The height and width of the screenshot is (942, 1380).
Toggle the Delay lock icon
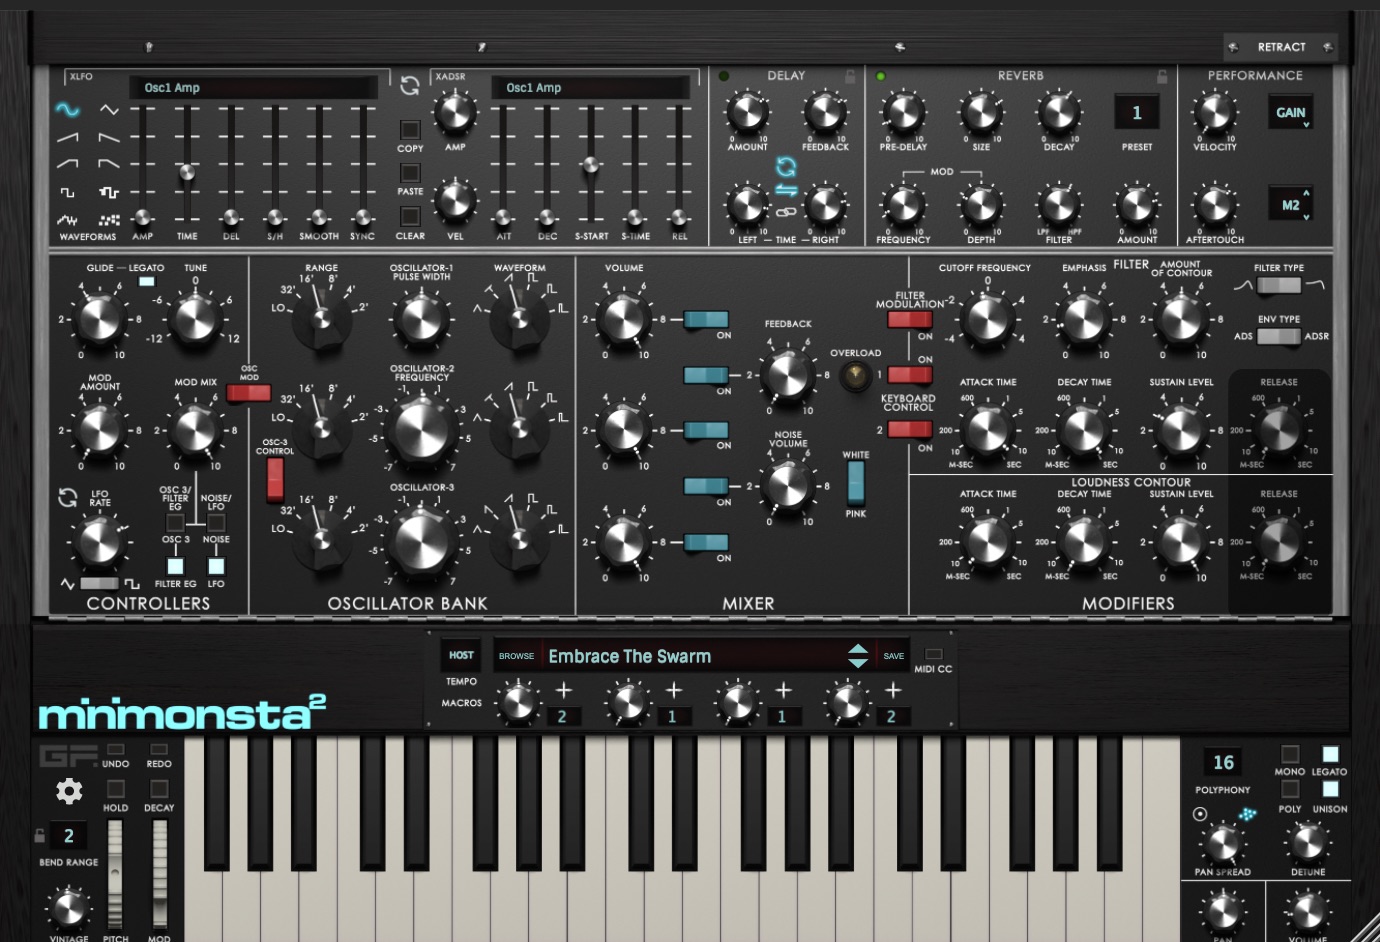[x=850, y=76]
